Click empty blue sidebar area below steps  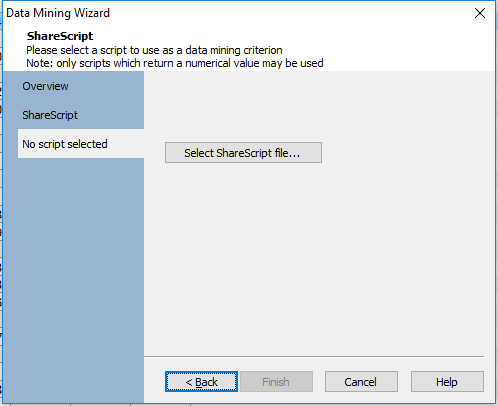coord(73,280)
